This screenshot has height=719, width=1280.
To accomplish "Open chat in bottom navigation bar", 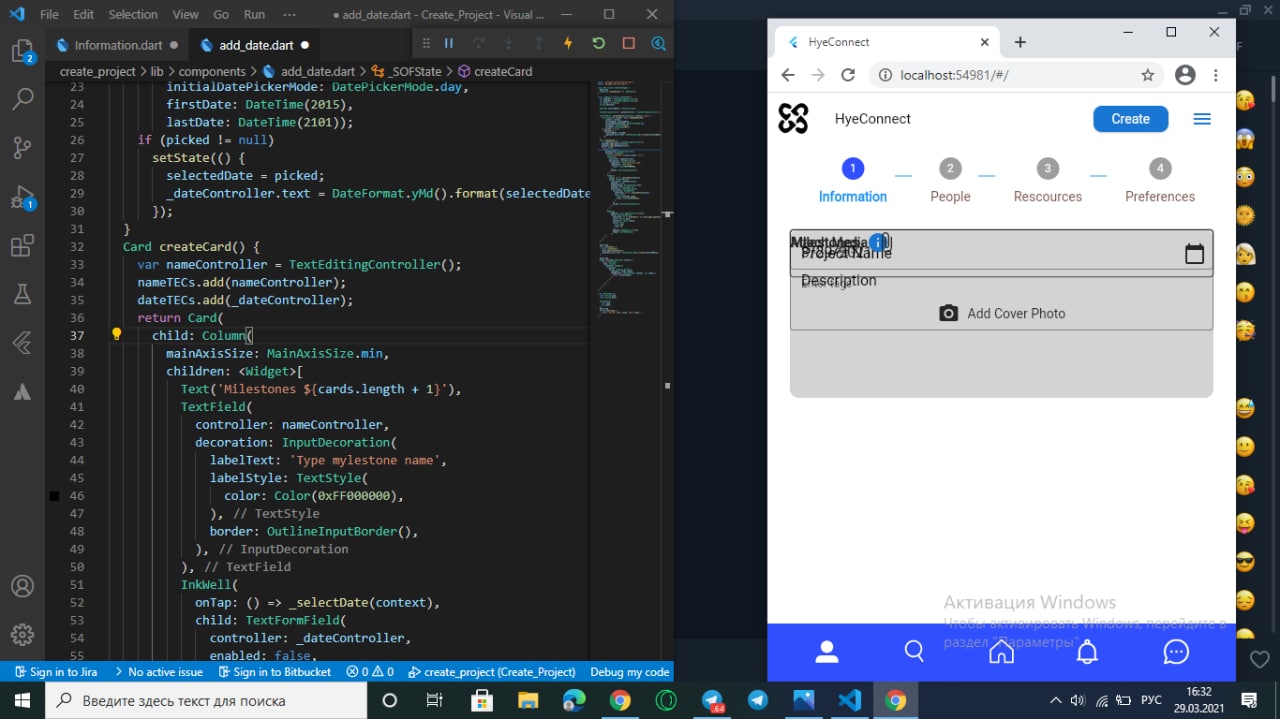I will [x=1176, y=652].
